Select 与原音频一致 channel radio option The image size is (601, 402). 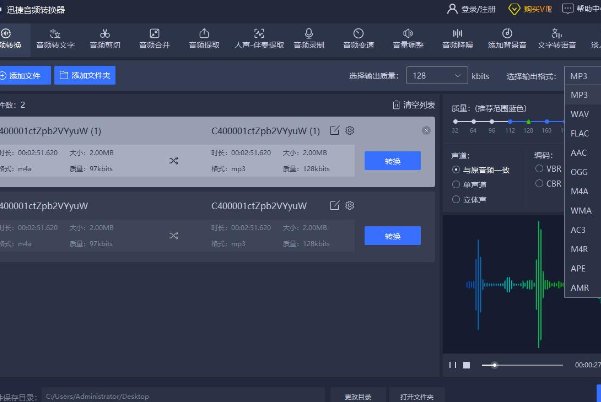(x=456, y=170)
